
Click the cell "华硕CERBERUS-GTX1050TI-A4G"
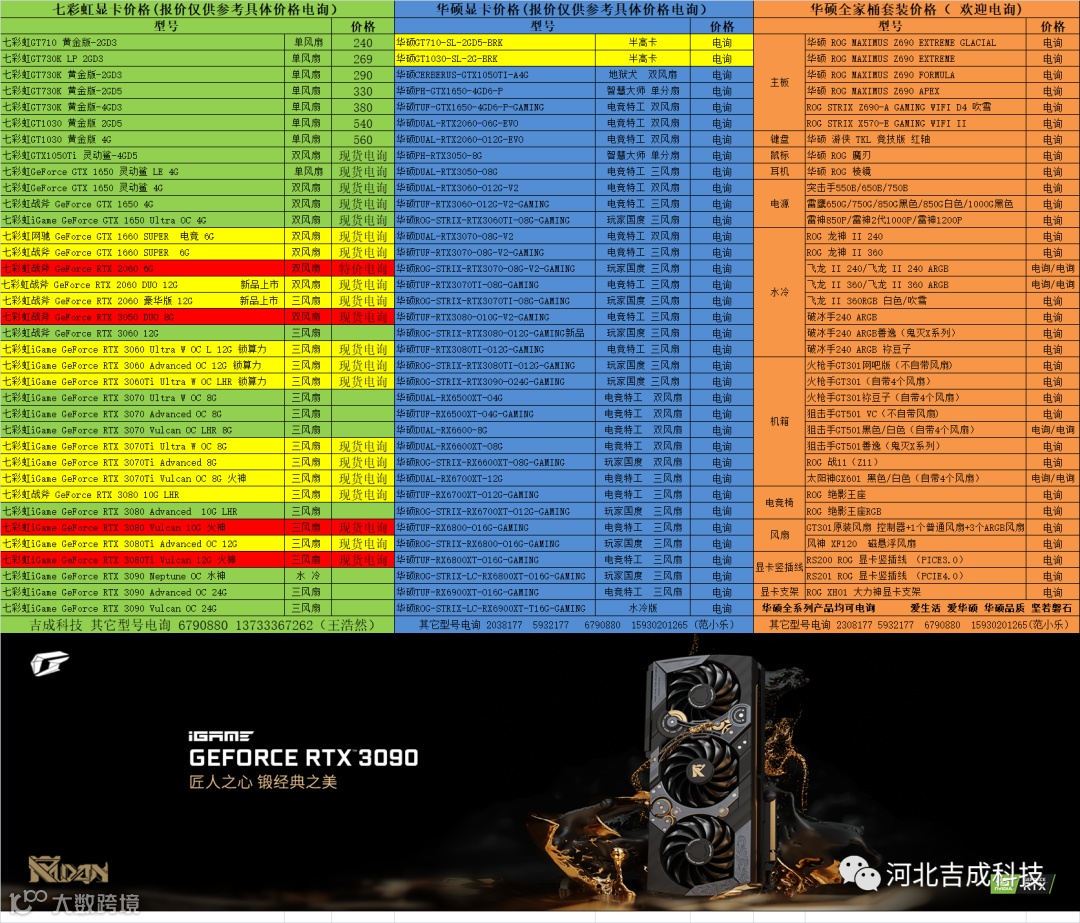pyautogui.click(x=495, y=75)
